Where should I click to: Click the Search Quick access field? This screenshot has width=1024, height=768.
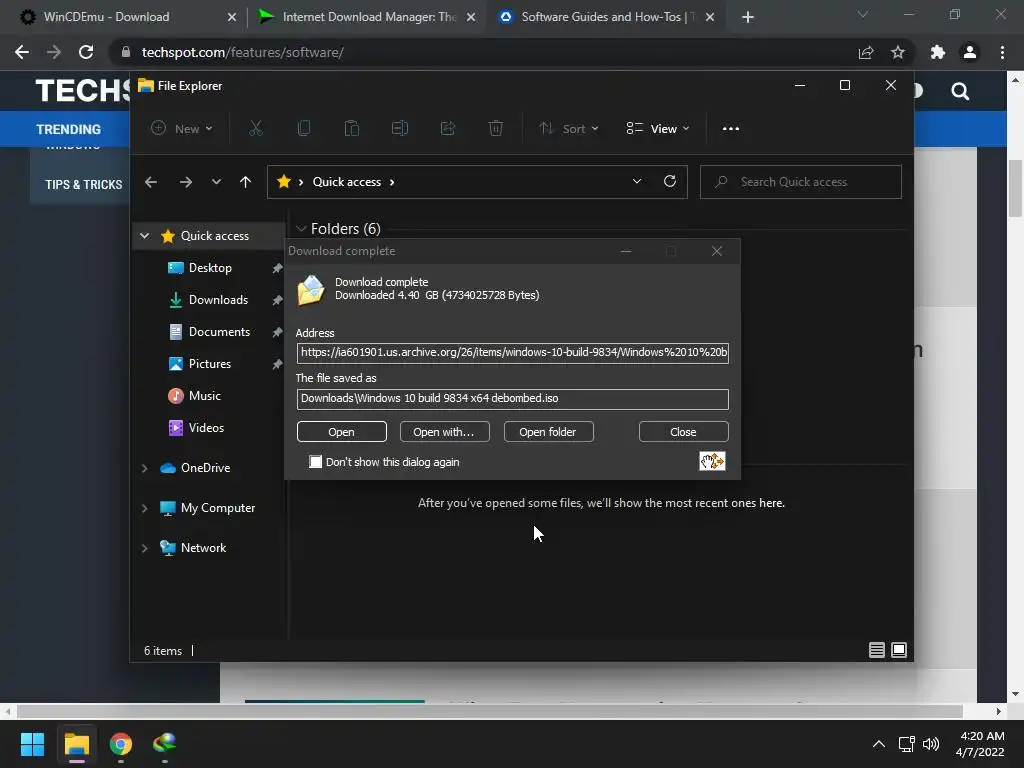801,182
